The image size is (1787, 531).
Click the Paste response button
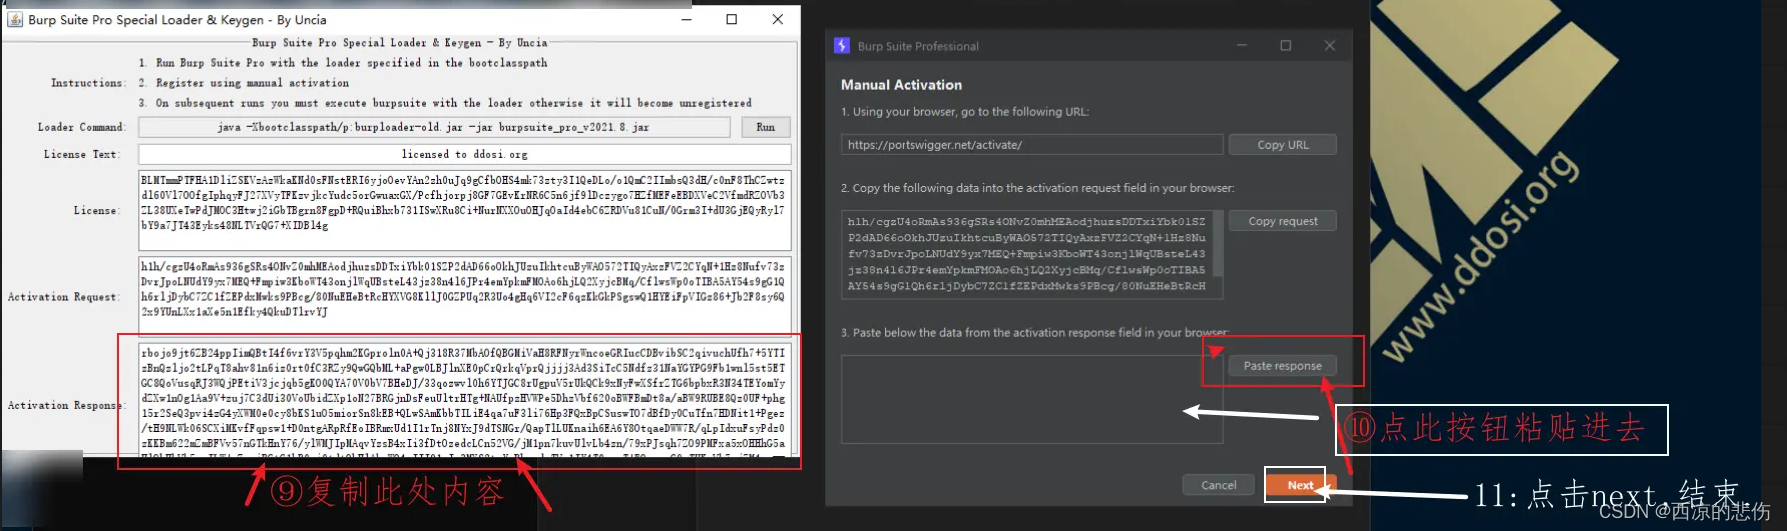(x=1283, y=366)
